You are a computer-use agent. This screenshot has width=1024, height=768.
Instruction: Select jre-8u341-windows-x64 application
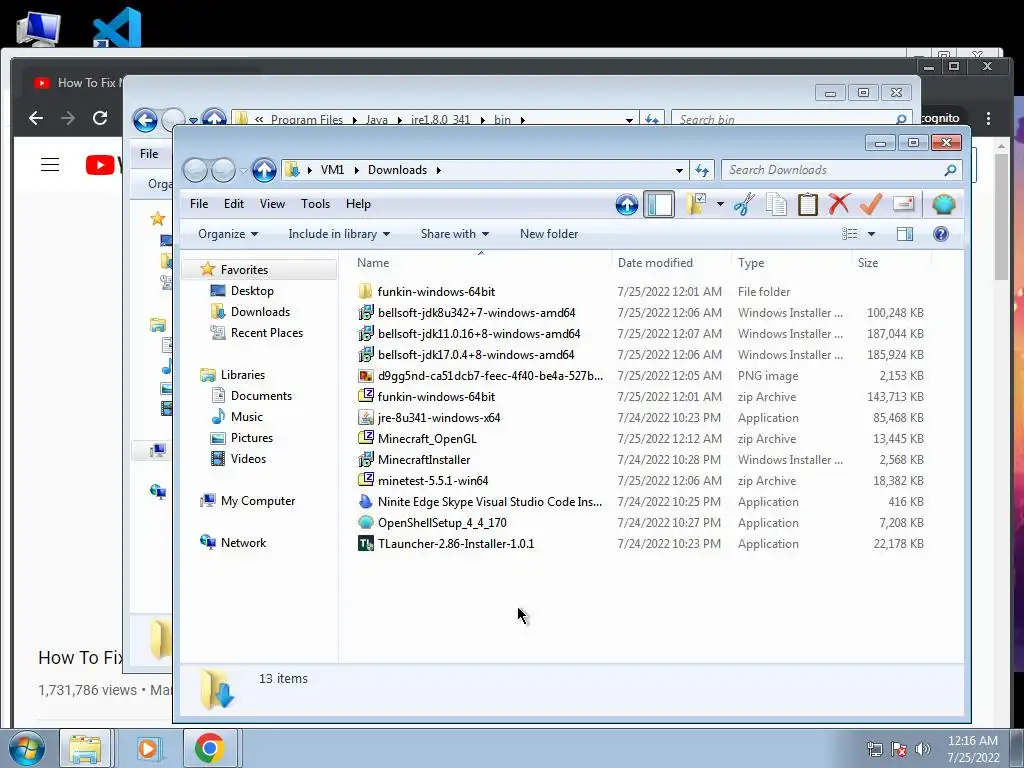point(439,417)
